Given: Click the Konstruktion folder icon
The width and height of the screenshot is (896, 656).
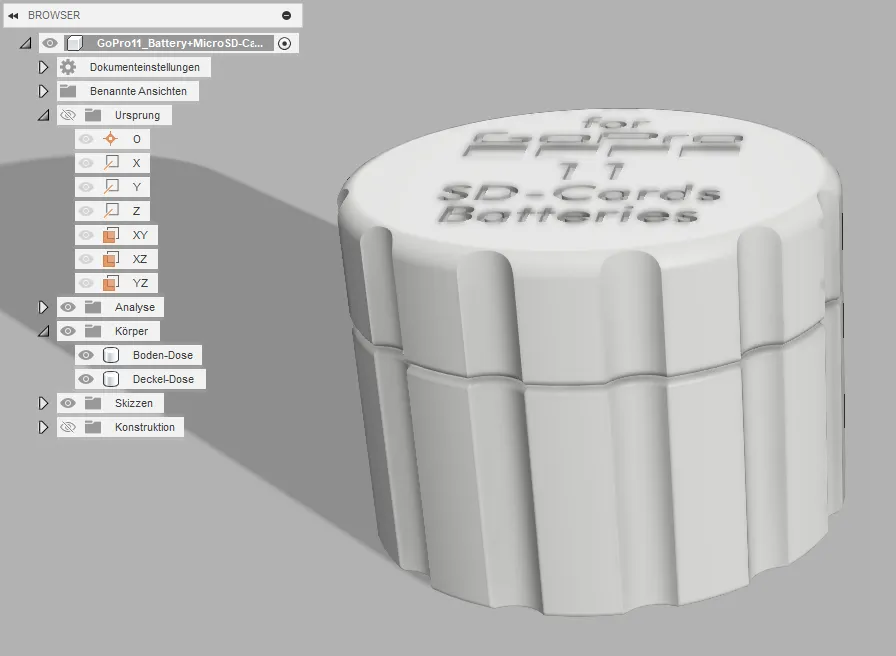Looking at the screenshot, I should click(93, 427).
